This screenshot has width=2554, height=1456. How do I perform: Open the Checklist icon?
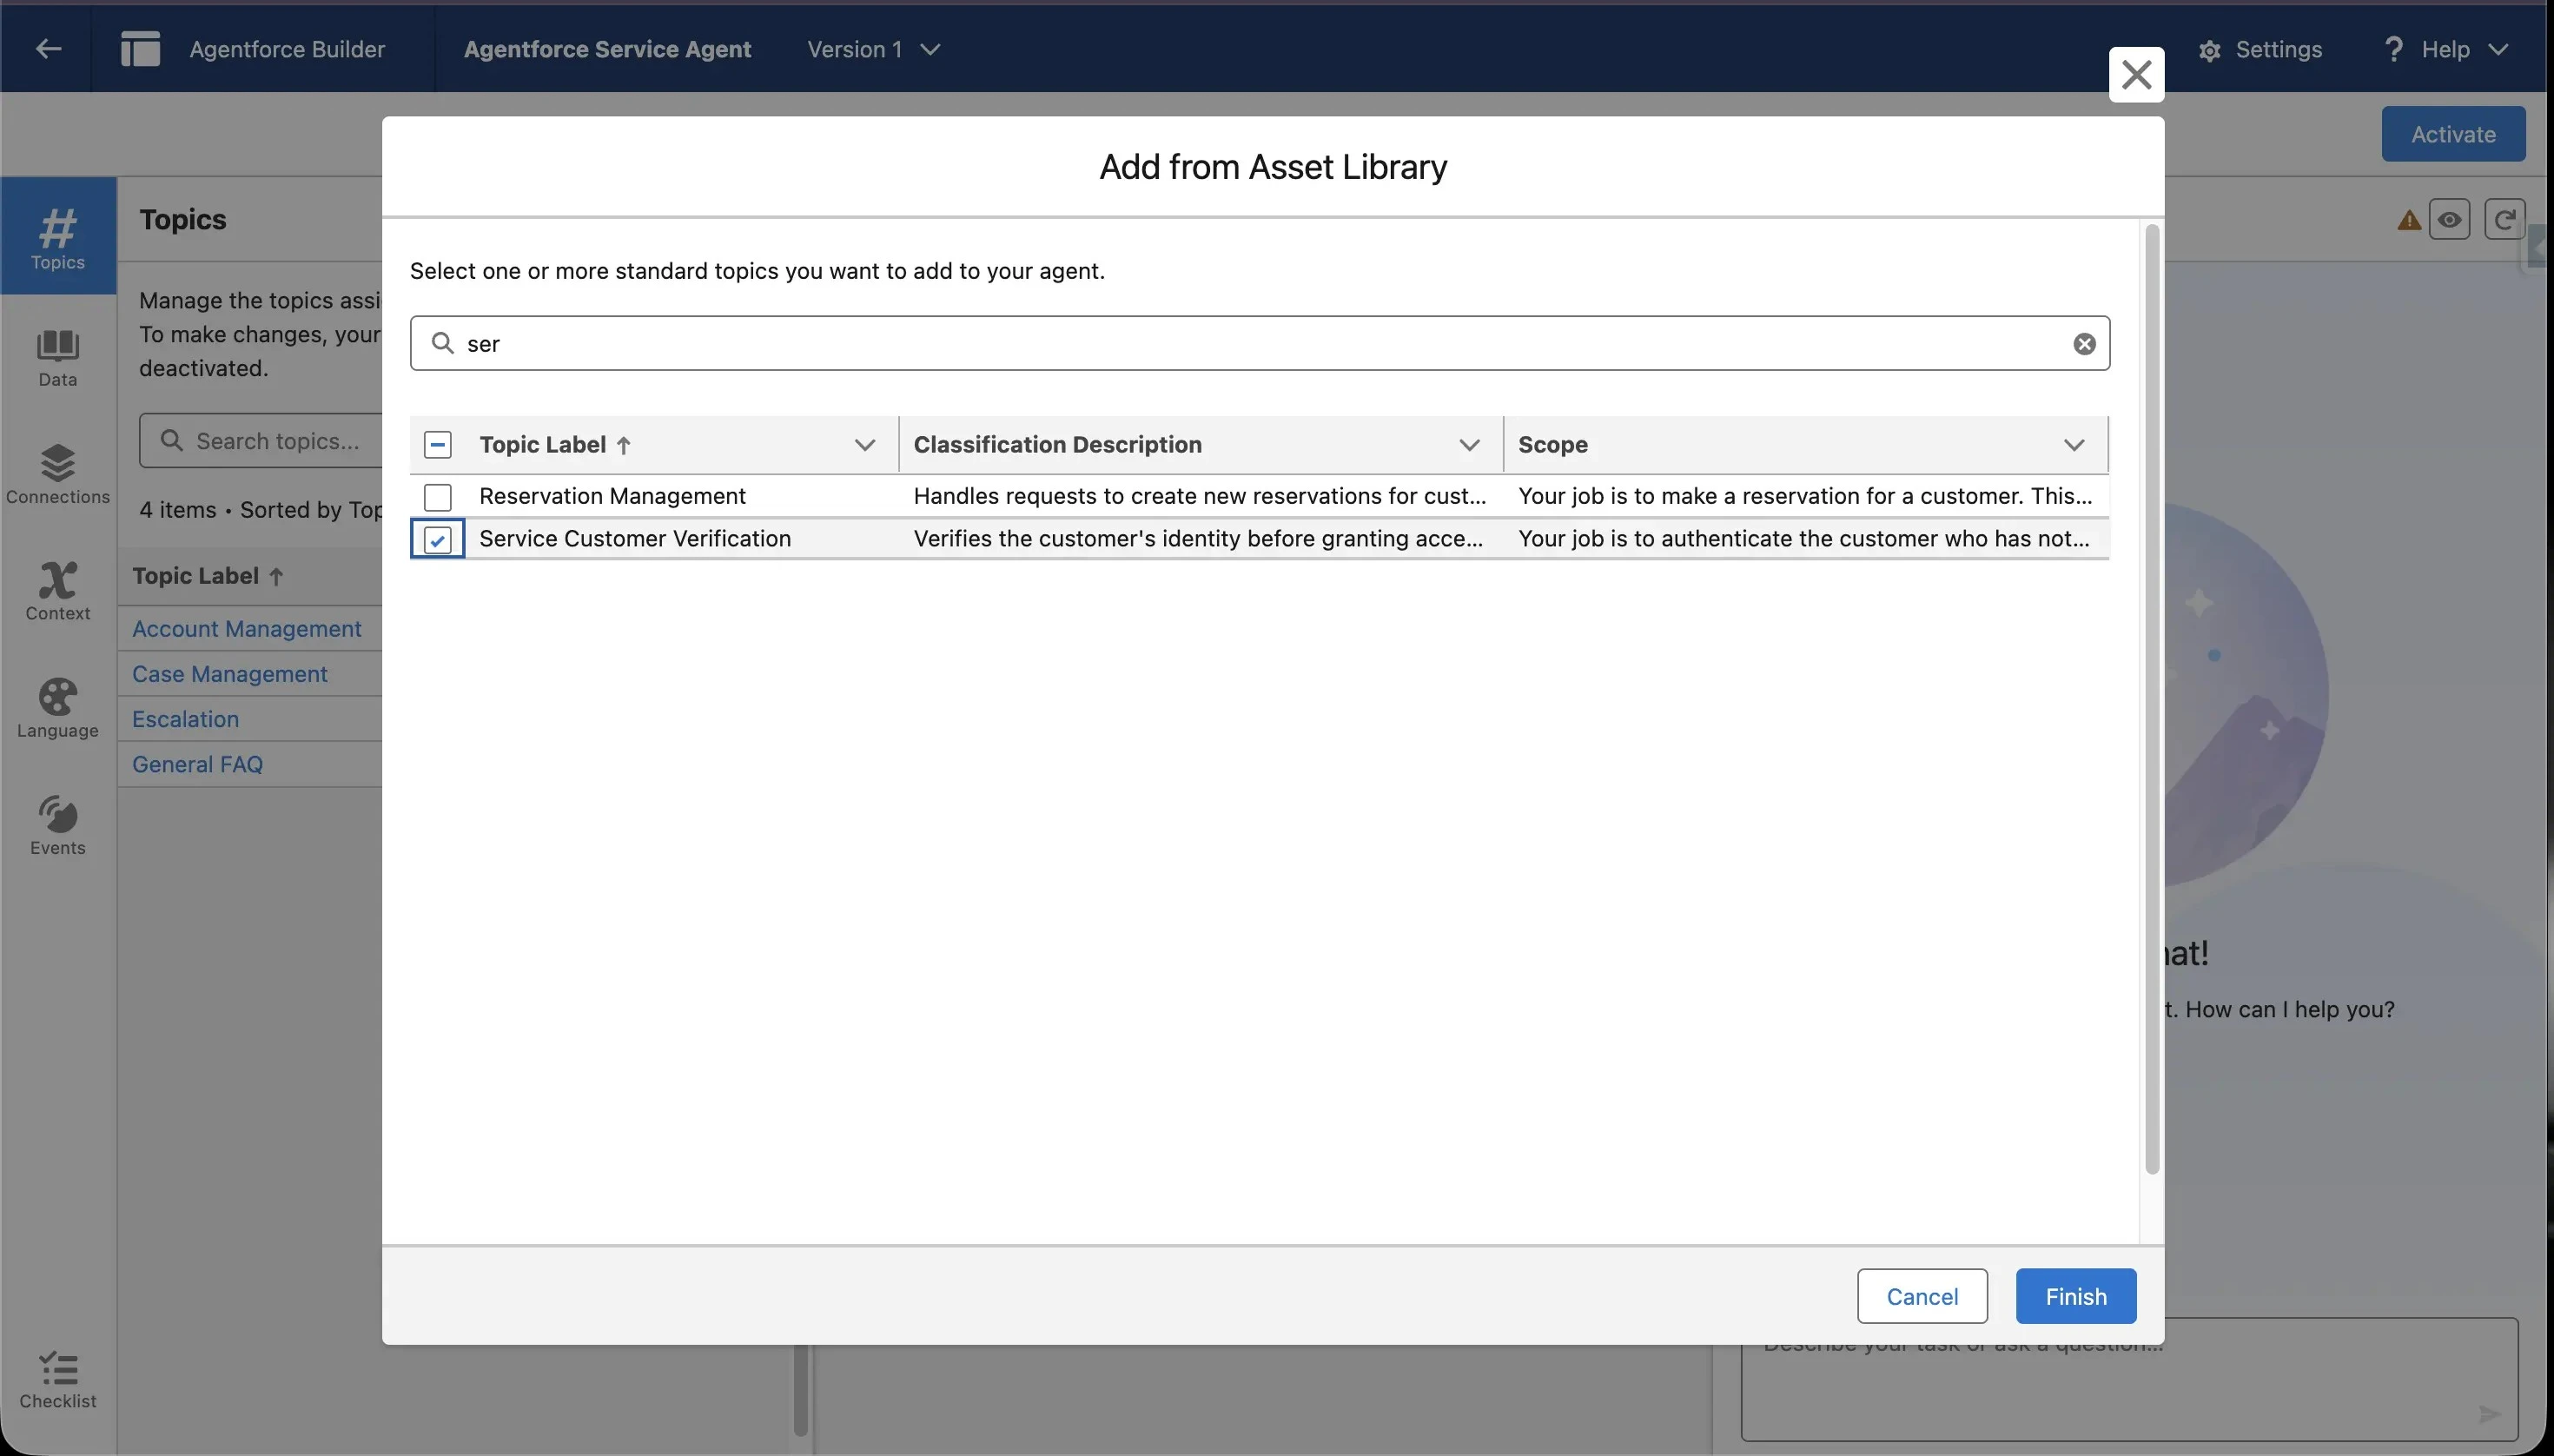pyautogui.click(x=57, y=1379)
